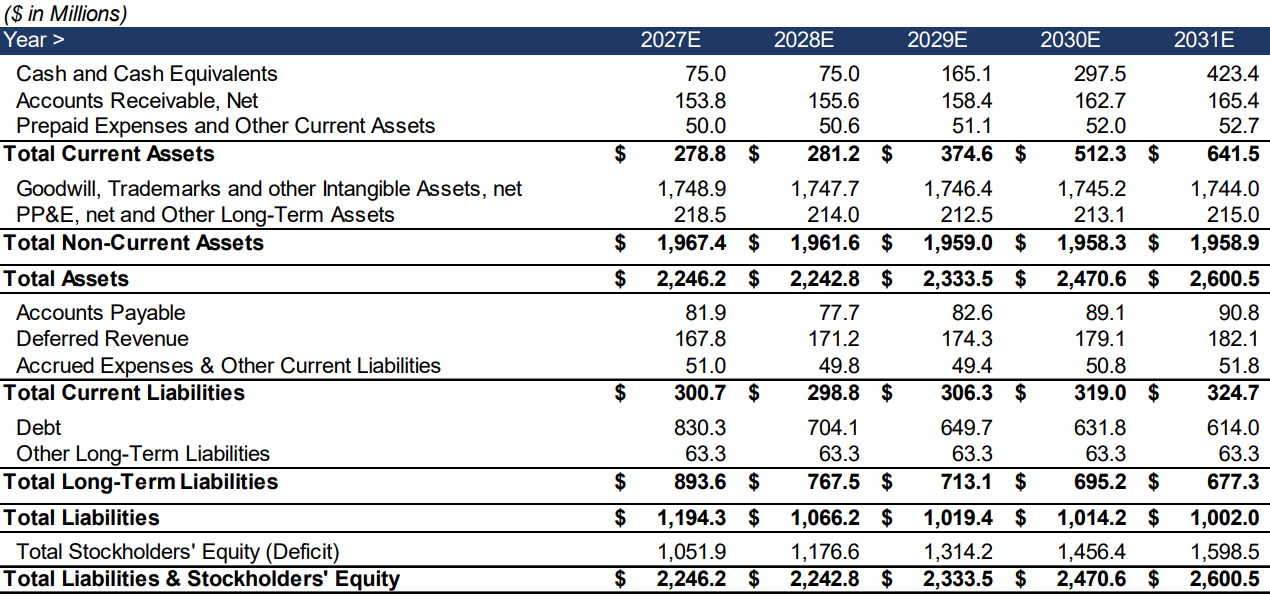
Task: Select the 2027E accrued expenses value 51.0
Action: click(x=704, y=366)
